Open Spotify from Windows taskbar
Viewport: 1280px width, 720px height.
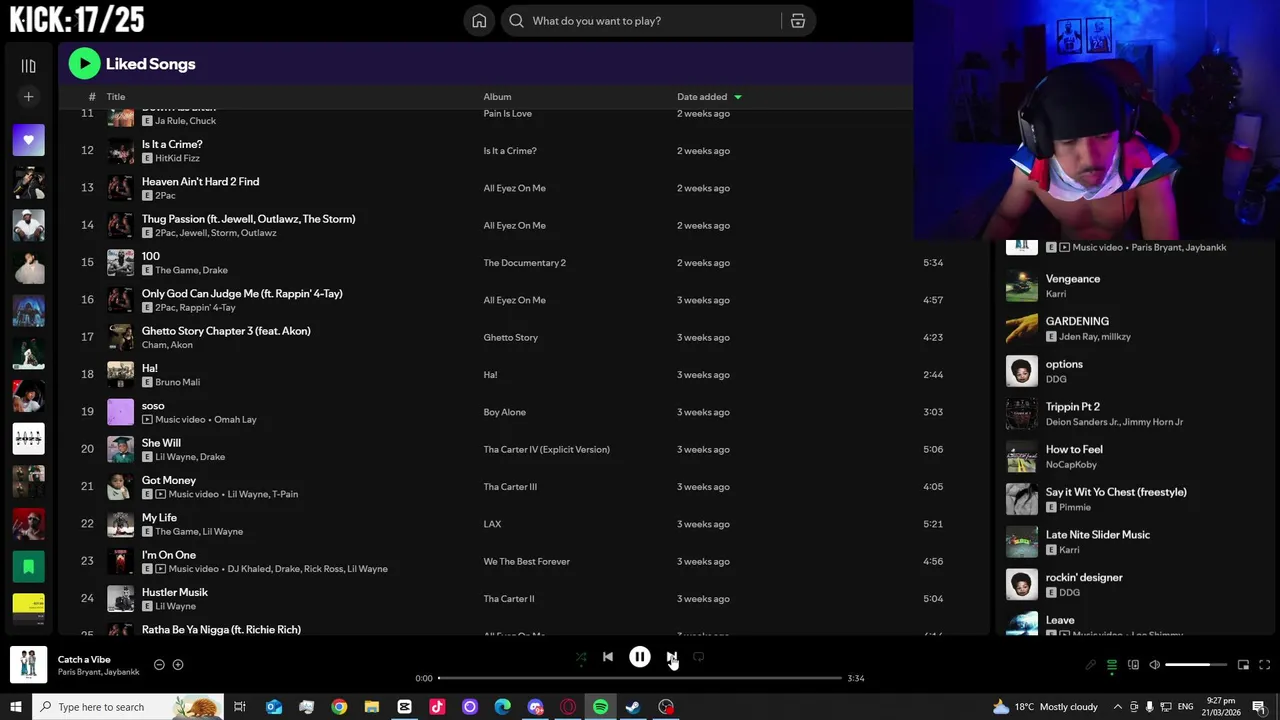click(600, 707)
